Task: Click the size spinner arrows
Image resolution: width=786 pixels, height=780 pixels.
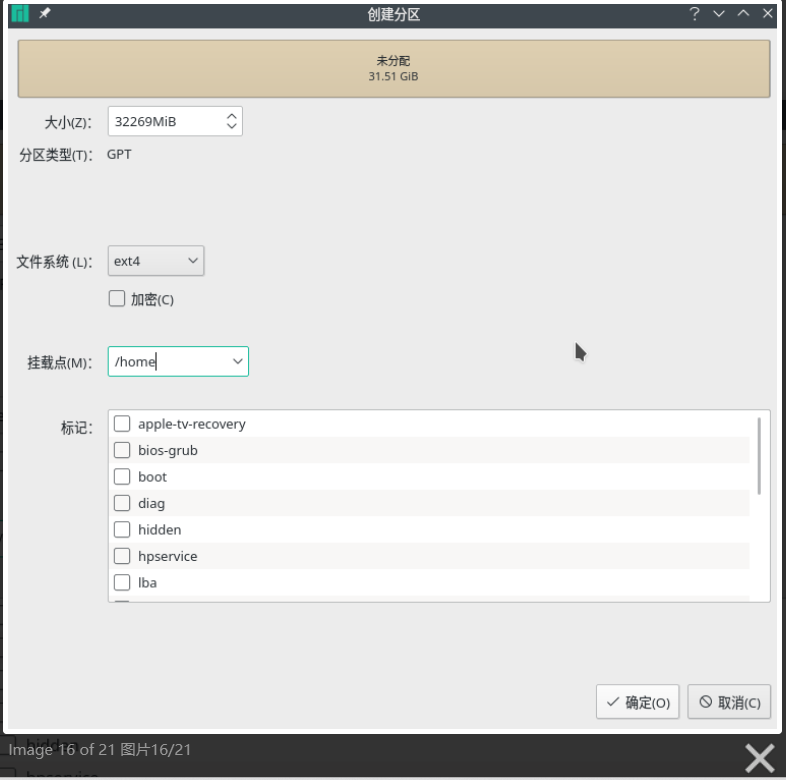Action: [x=232, y=122]
